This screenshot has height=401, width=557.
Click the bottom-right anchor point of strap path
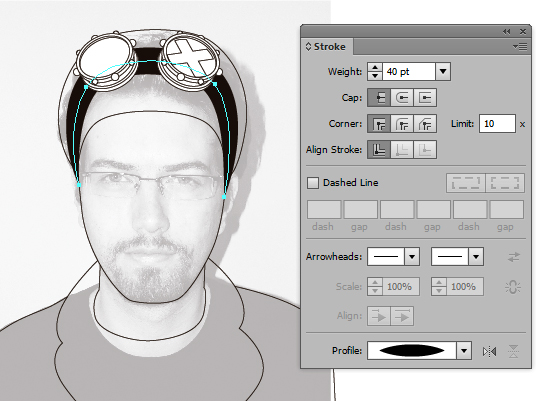(x=224, y=196)
